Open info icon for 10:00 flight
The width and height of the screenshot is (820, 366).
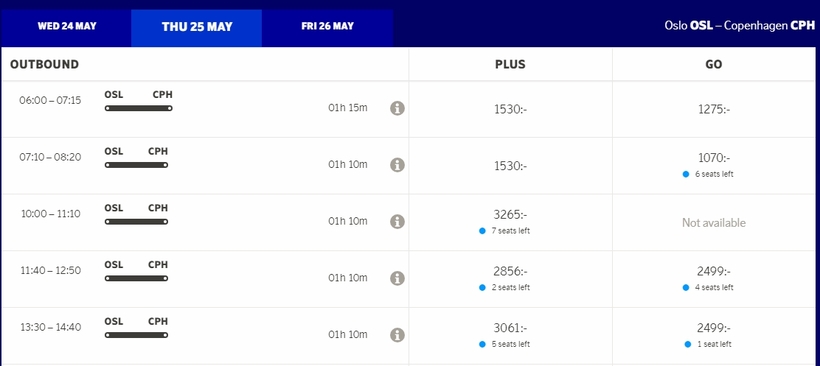pos(397,221)
